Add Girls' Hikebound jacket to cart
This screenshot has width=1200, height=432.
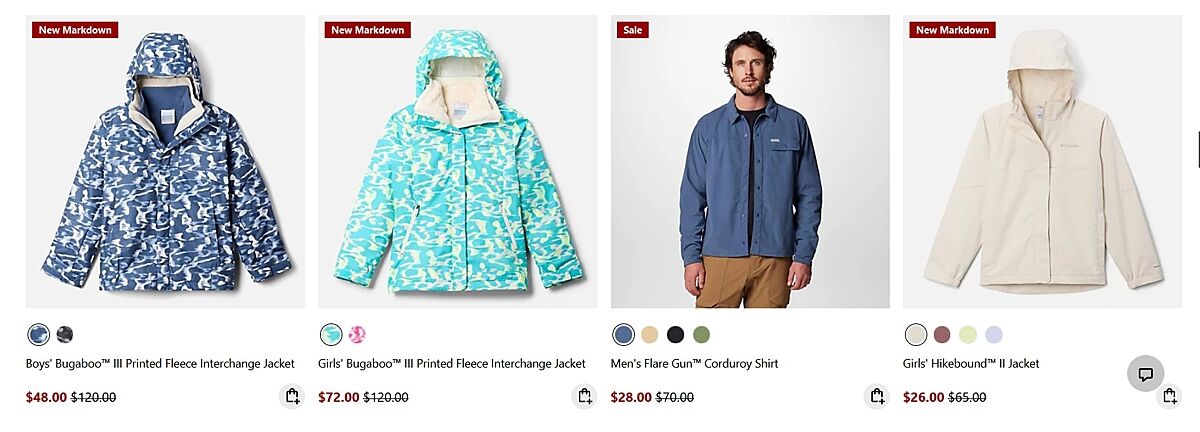point(1169,397)
